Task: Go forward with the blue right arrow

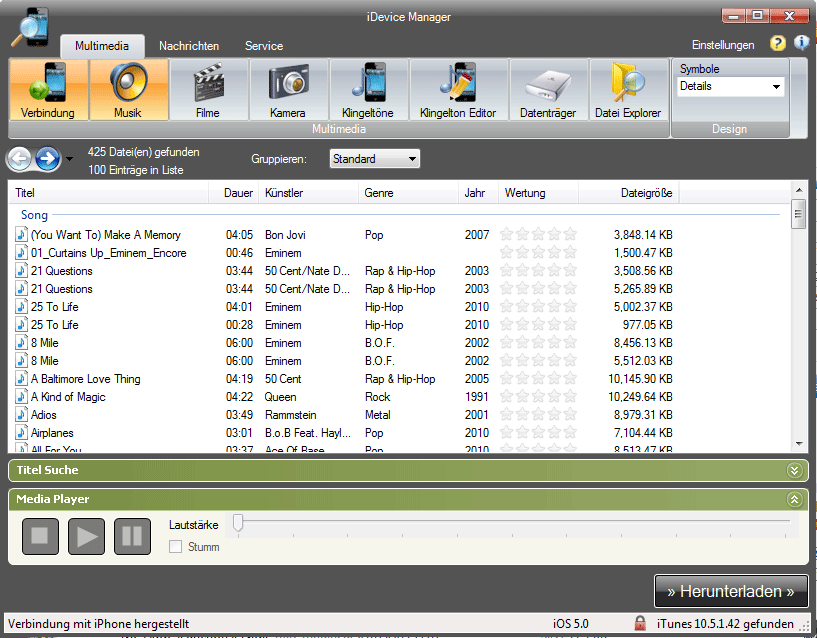Action: (x=48, y=158)
